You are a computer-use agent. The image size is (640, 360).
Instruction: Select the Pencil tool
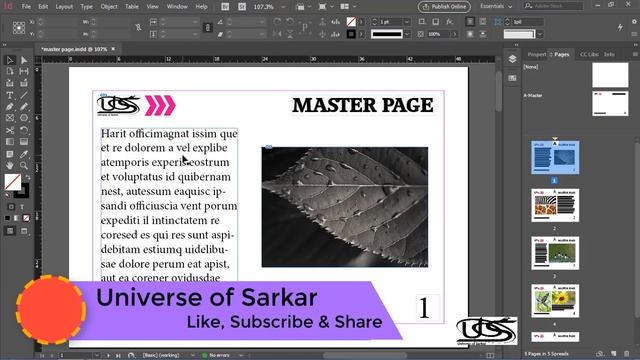[24, 107]
